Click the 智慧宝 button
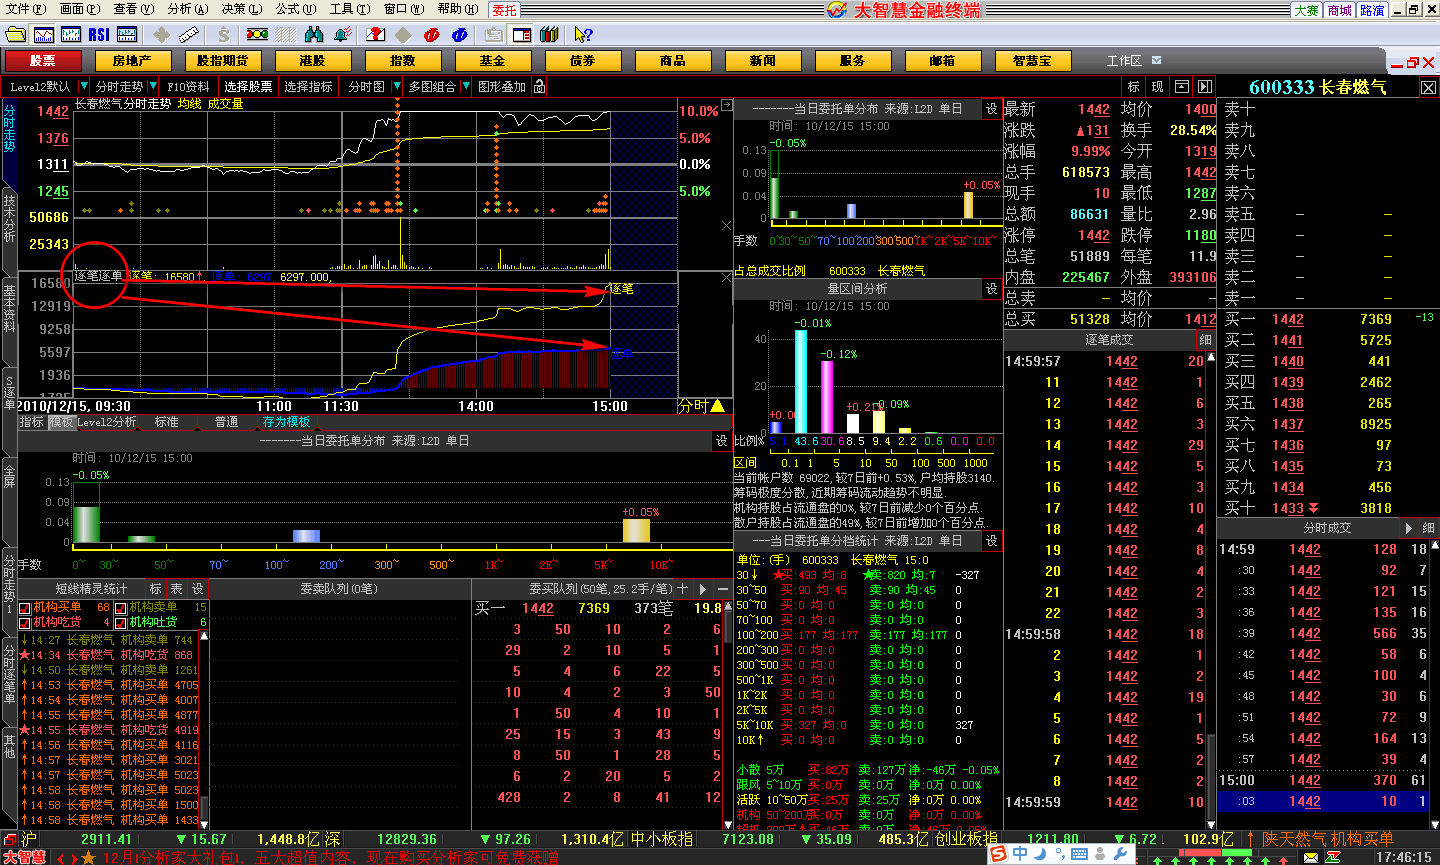The width and height of the screenshot is (1440, 865). 1032,61
